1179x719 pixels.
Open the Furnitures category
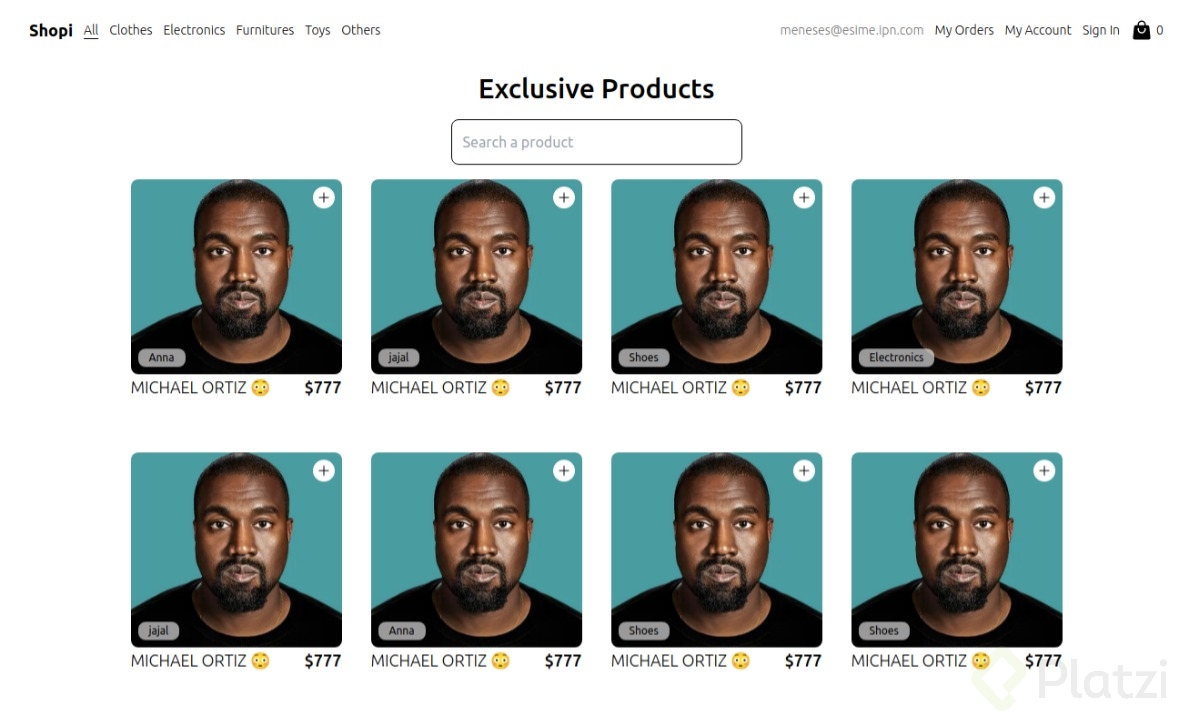(x=265, y=30)
